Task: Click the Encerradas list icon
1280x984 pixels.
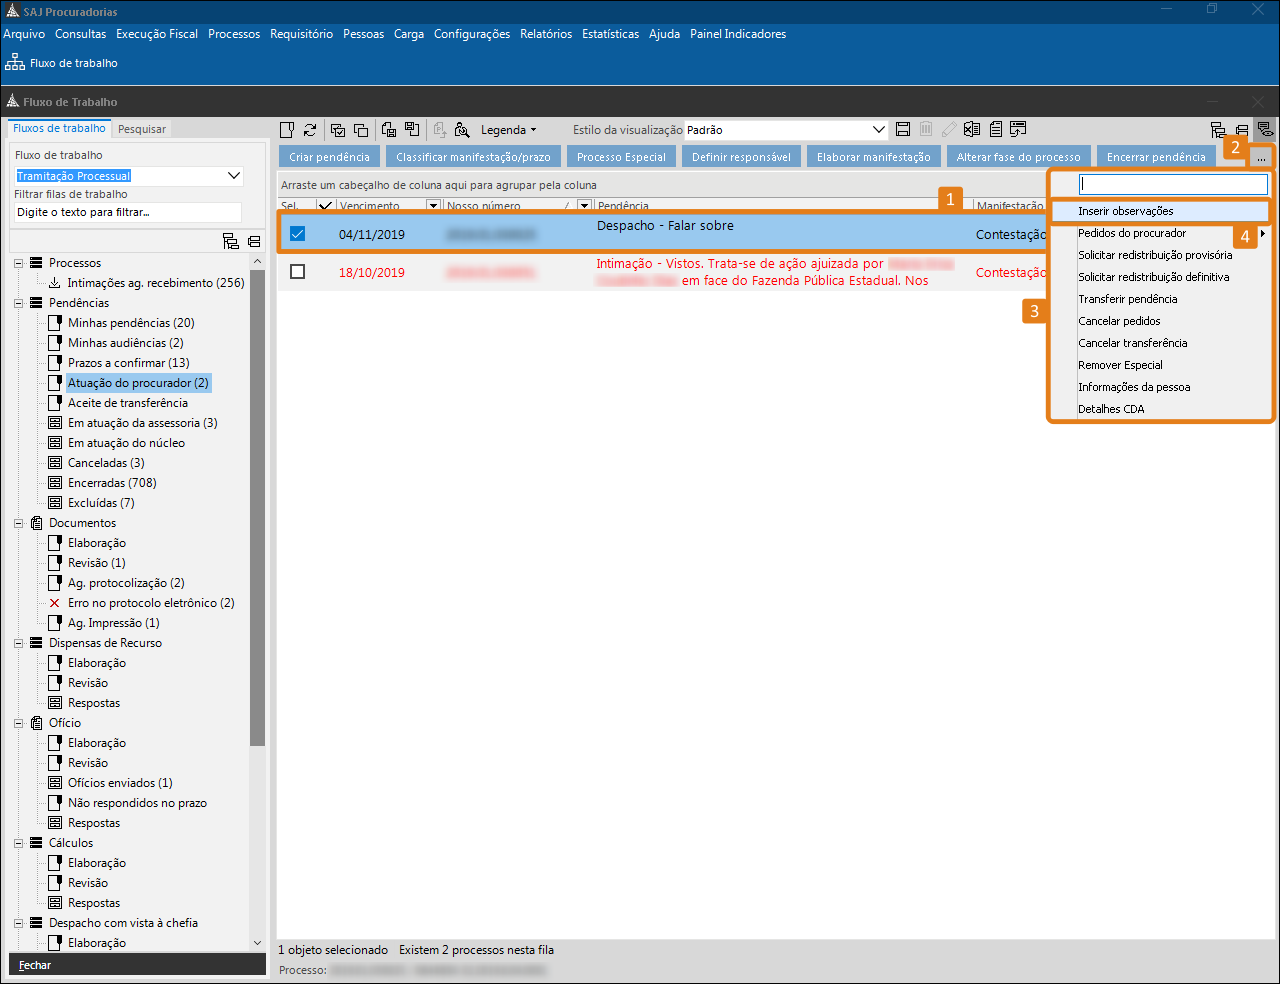Action: [x=56, y=483]
